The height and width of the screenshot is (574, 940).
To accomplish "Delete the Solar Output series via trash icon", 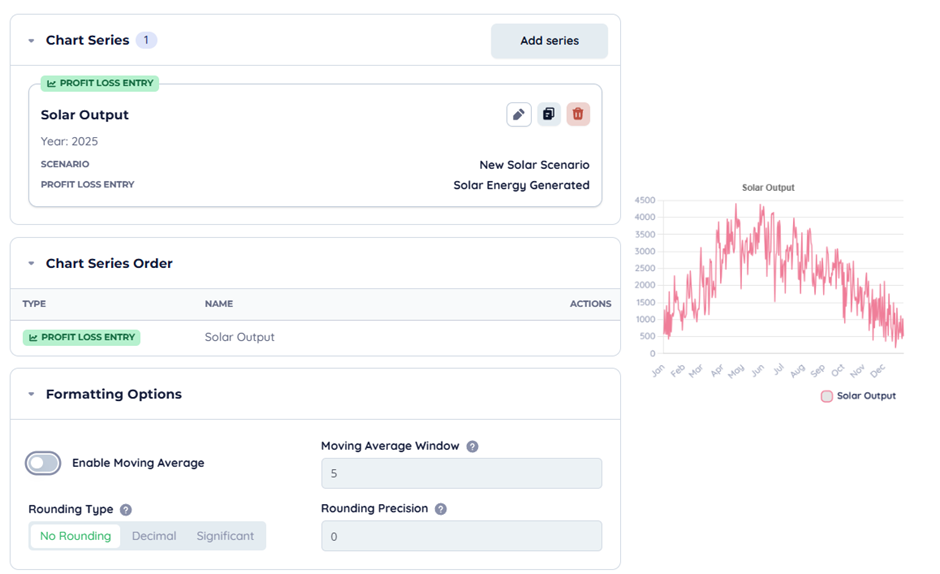I will (578, 114).
